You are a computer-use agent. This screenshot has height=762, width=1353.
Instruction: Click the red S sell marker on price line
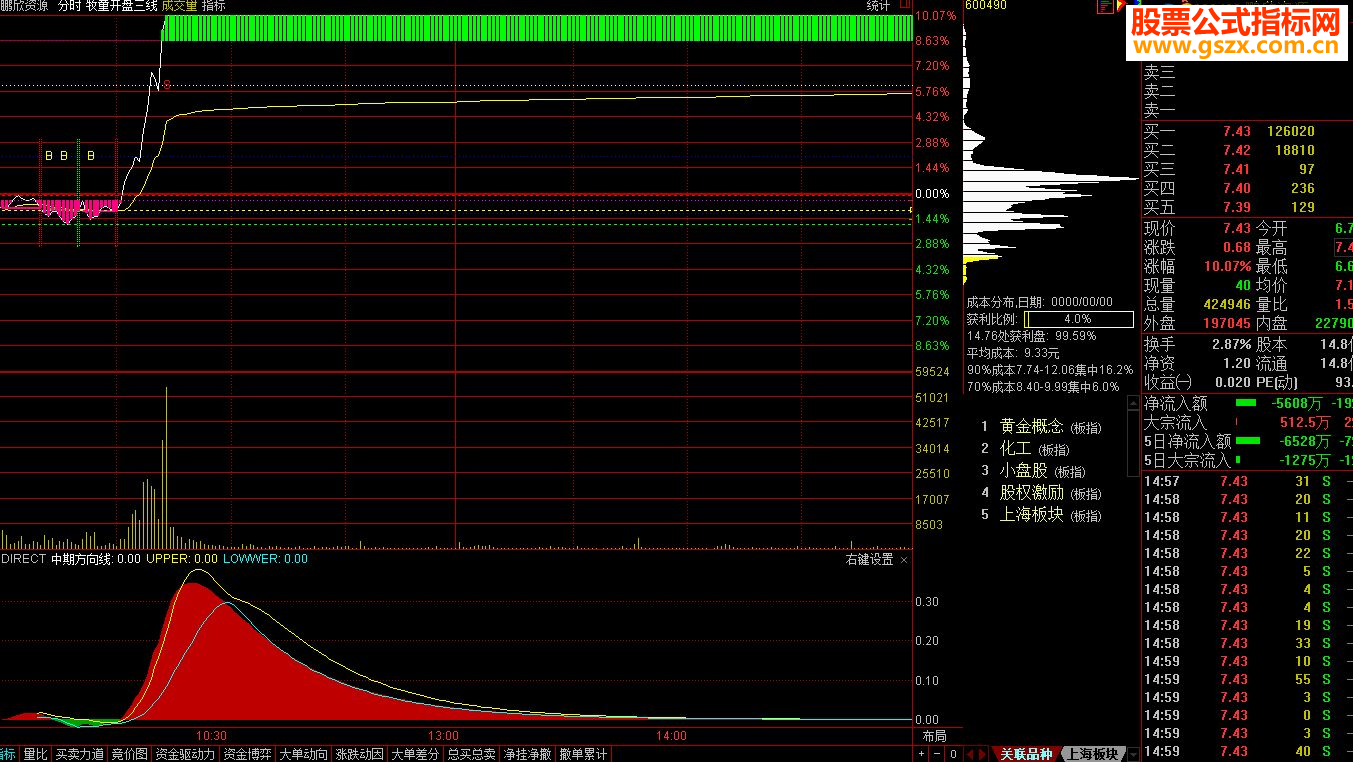click(167, 85)
